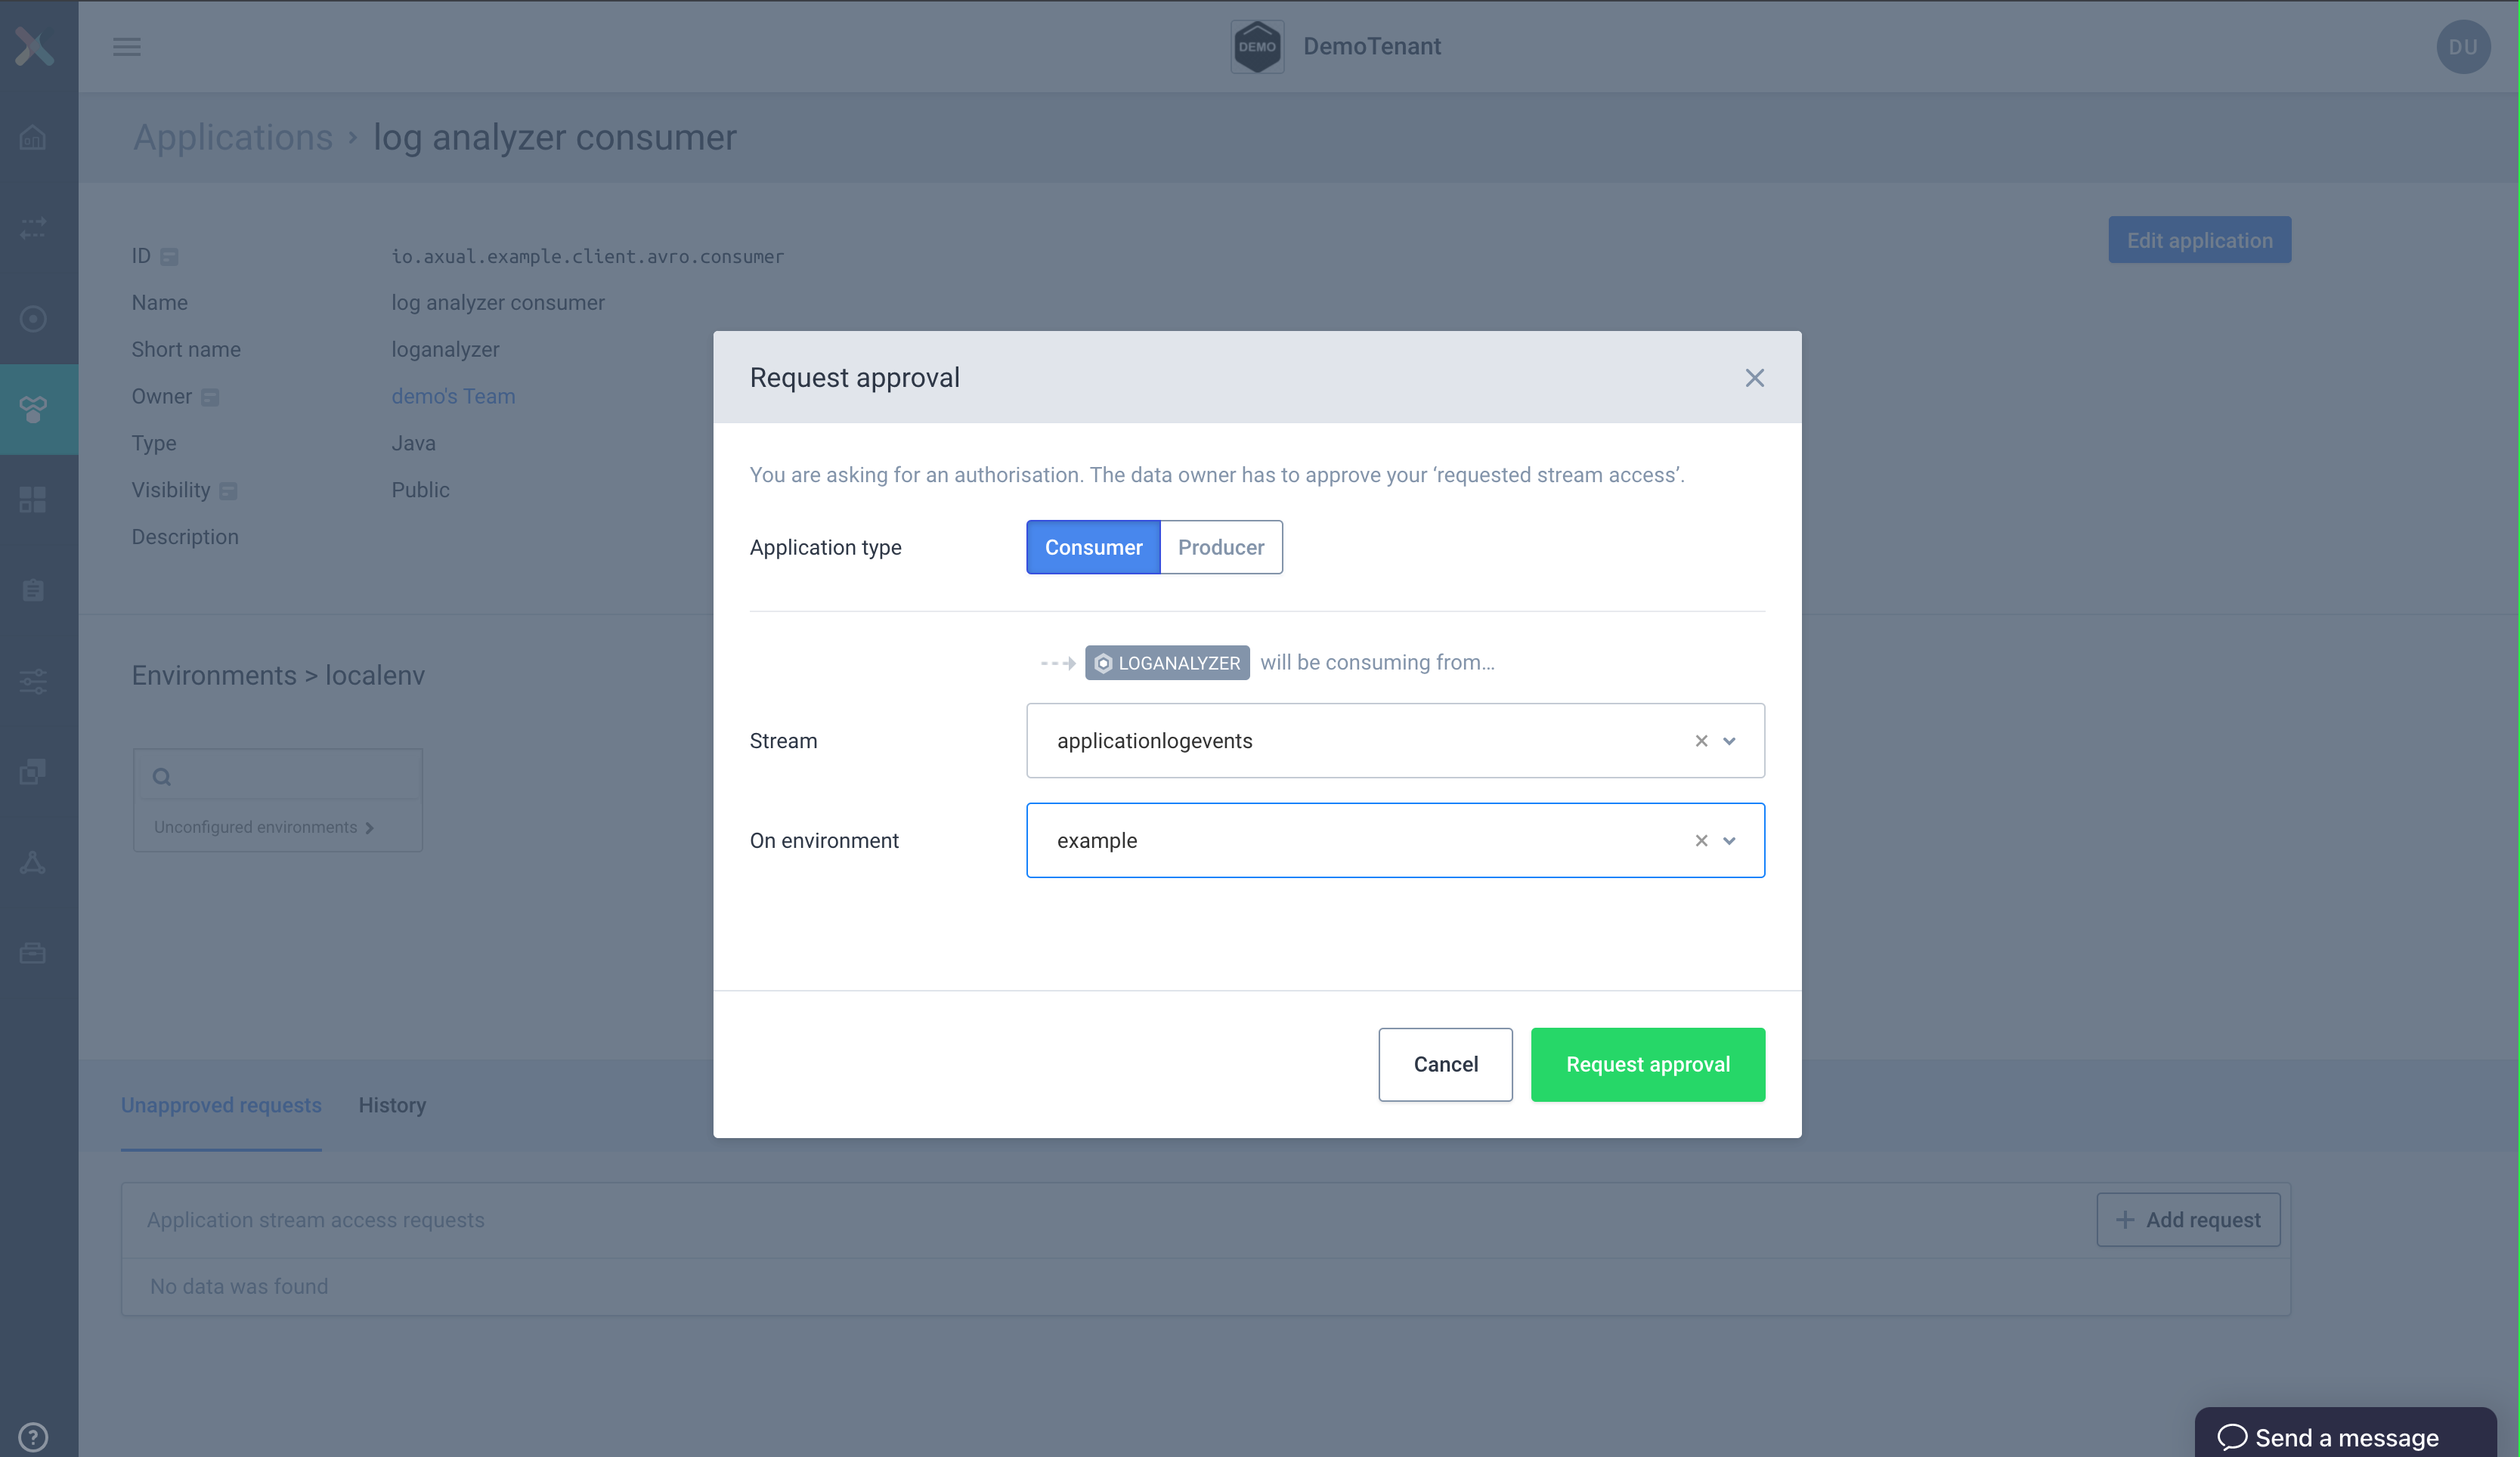Clear the On environment selection X
The image size is (2520, 1457).
[1701, 841]
